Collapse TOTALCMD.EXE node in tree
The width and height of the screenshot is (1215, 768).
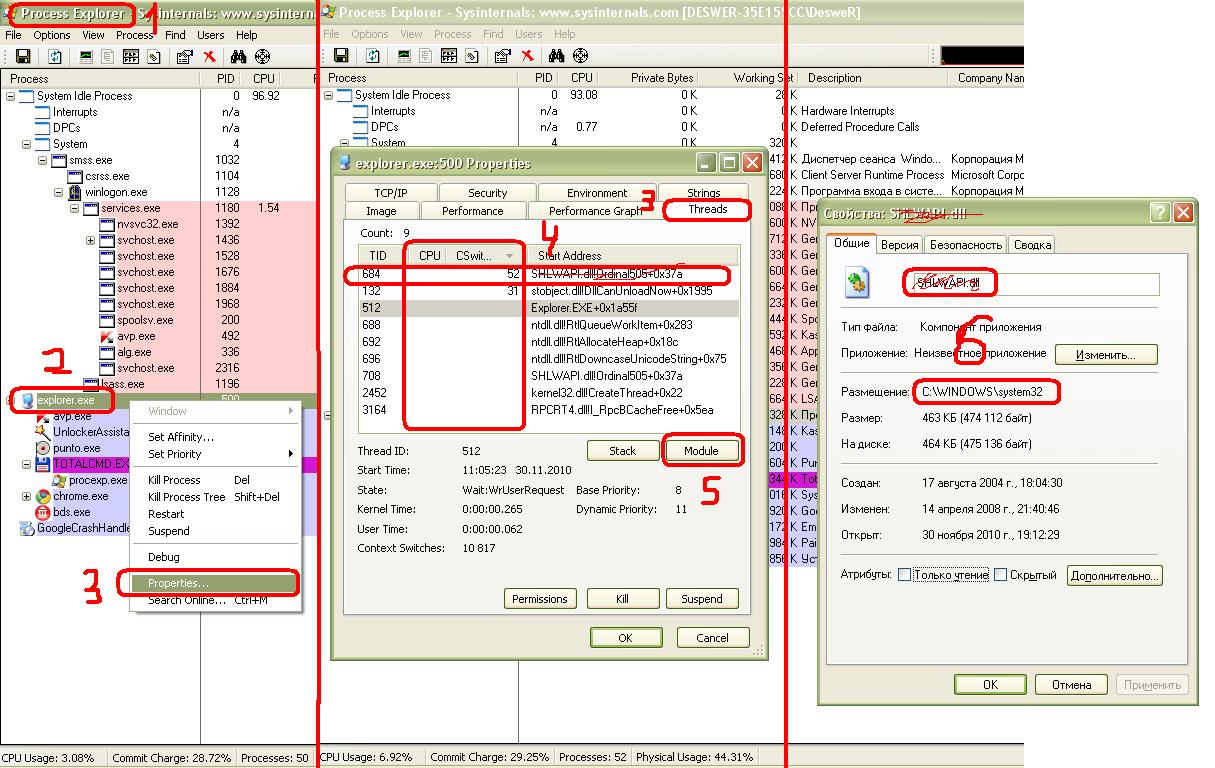tap(27, 464)
